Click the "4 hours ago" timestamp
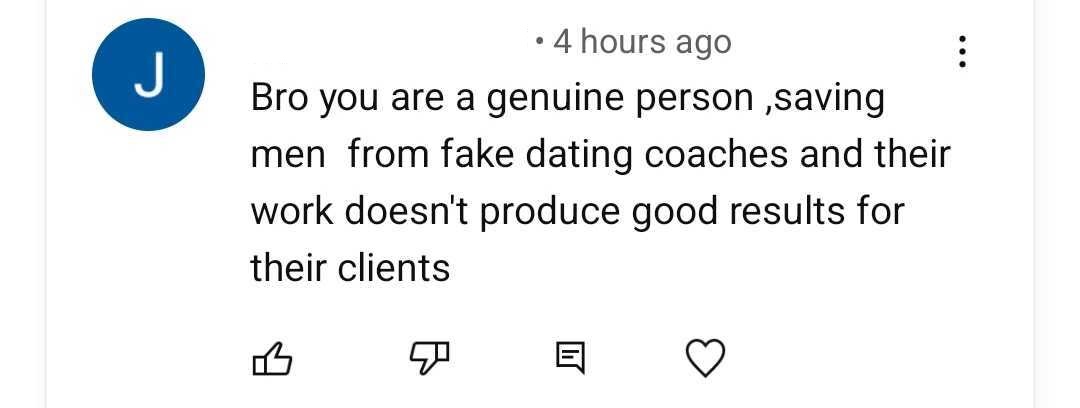 642,42
